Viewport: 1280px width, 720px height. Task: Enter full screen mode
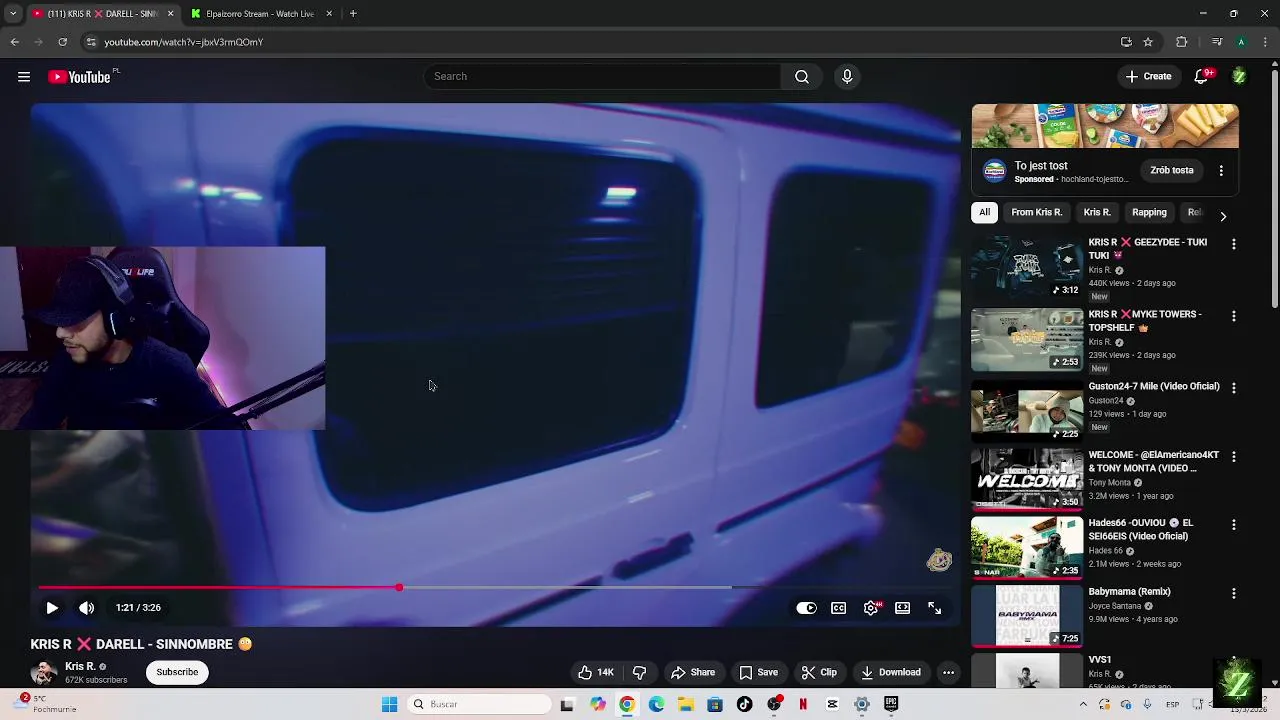pyautogui.click(x=935, y=608)
